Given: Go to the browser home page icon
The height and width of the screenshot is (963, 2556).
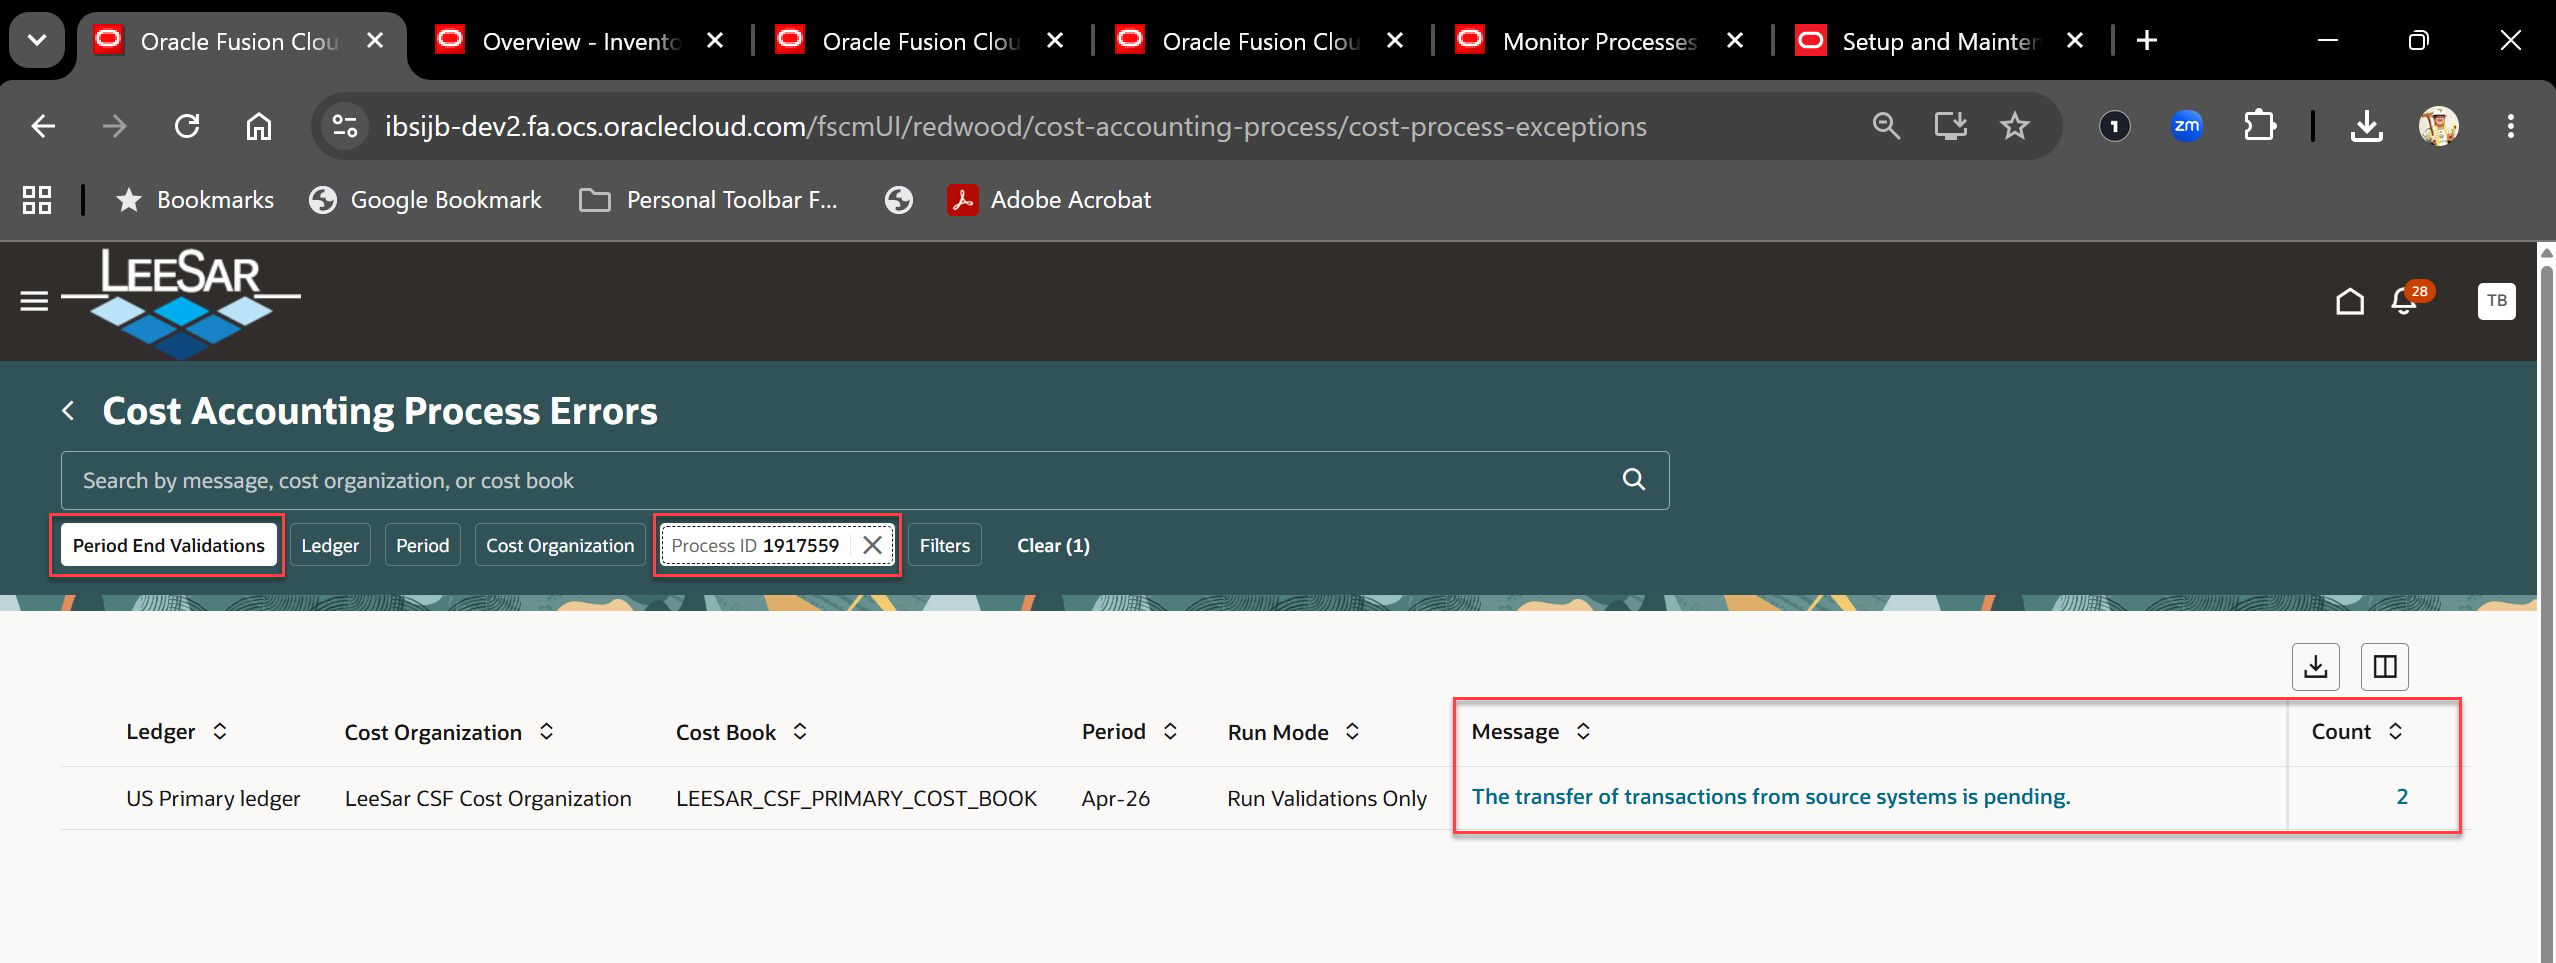Looking at the screenshot, I should [x=259, y=126].
